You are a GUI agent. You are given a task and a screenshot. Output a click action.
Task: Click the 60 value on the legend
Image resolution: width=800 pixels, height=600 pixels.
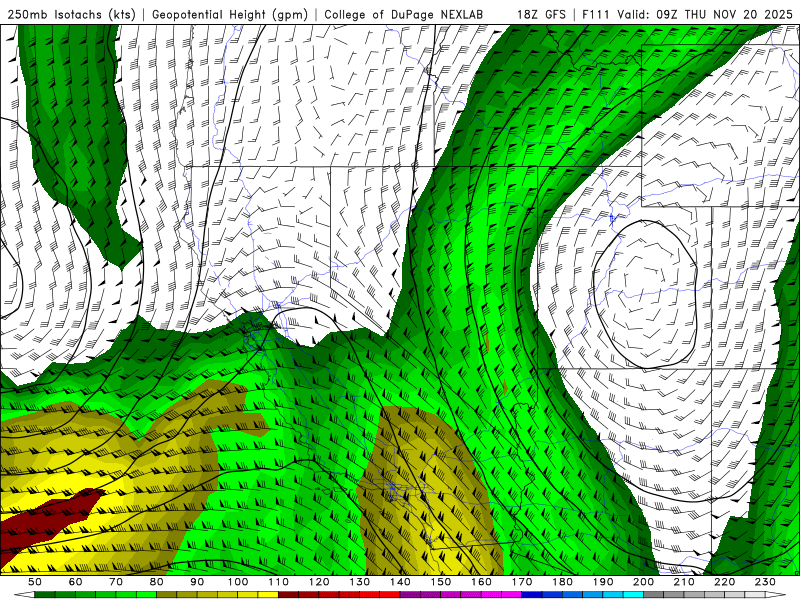pyautogui.click(x=75, y=582)
